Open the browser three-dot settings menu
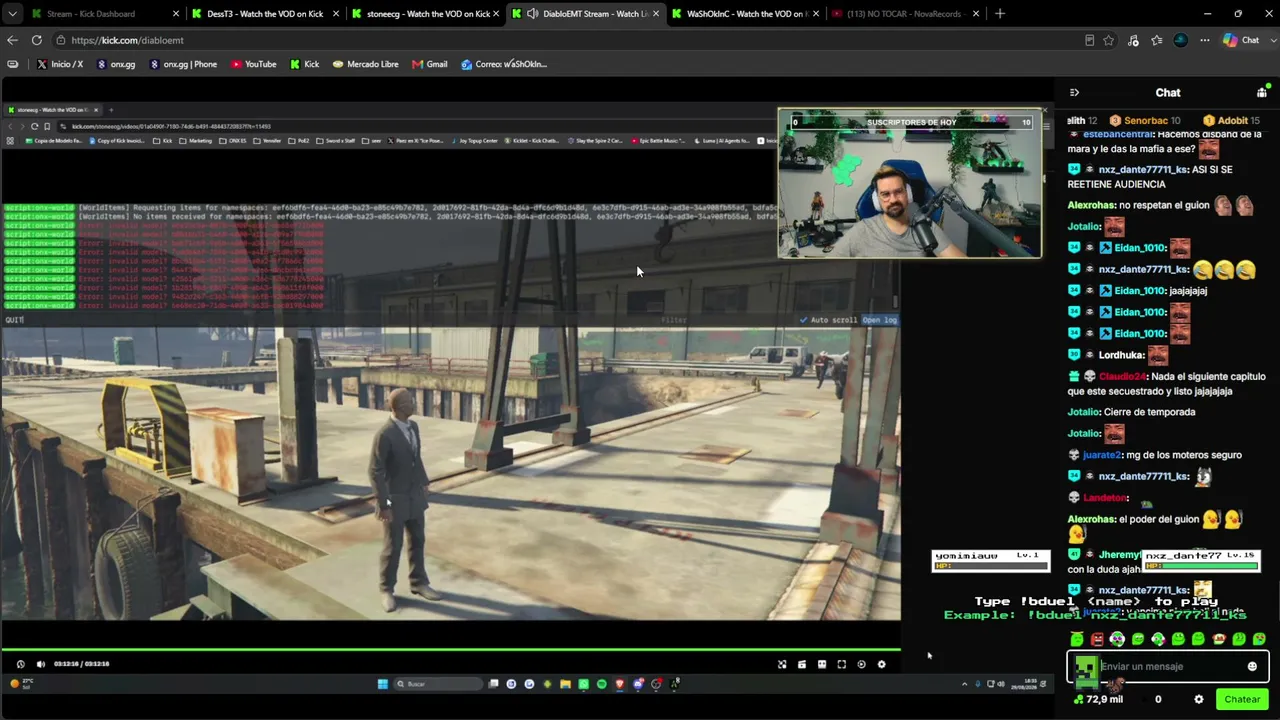The width and height of the screenshot is (1280, 720). tap(1205, 40)
